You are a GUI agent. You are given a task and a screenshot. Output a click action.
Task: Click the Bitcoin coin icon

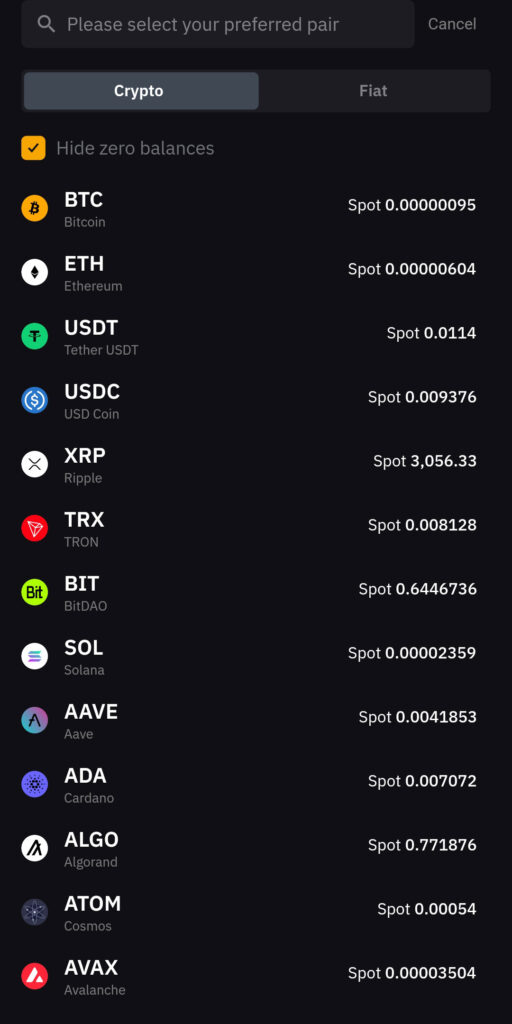35,208
